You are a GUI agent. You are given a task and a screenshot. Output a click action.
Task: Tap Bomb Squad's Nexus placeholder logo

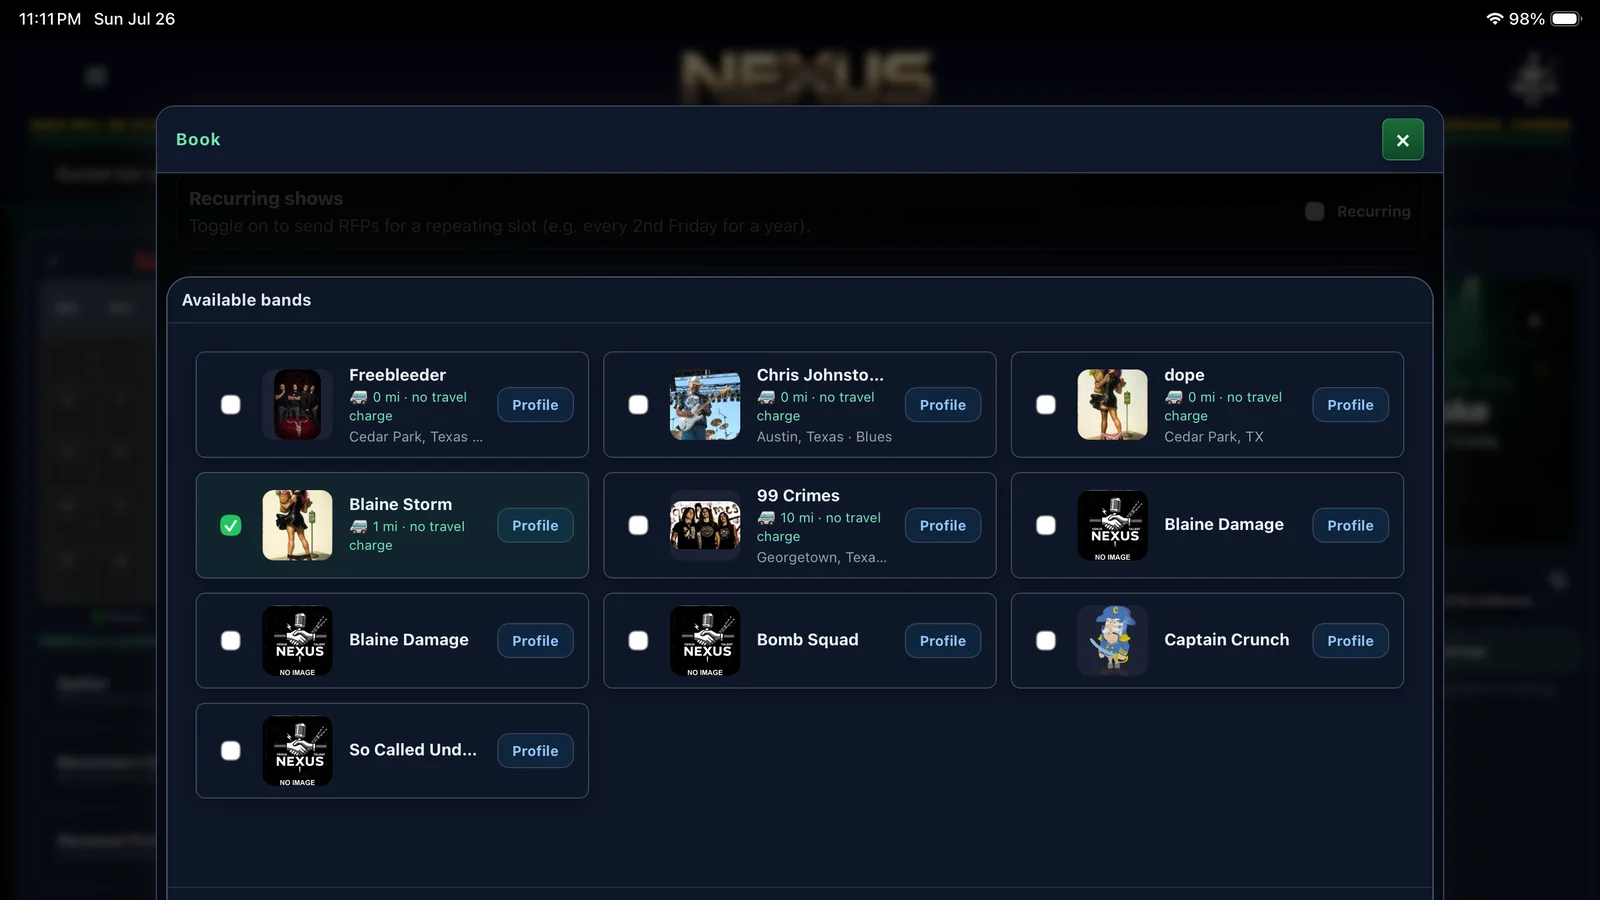tap(705, 641)
